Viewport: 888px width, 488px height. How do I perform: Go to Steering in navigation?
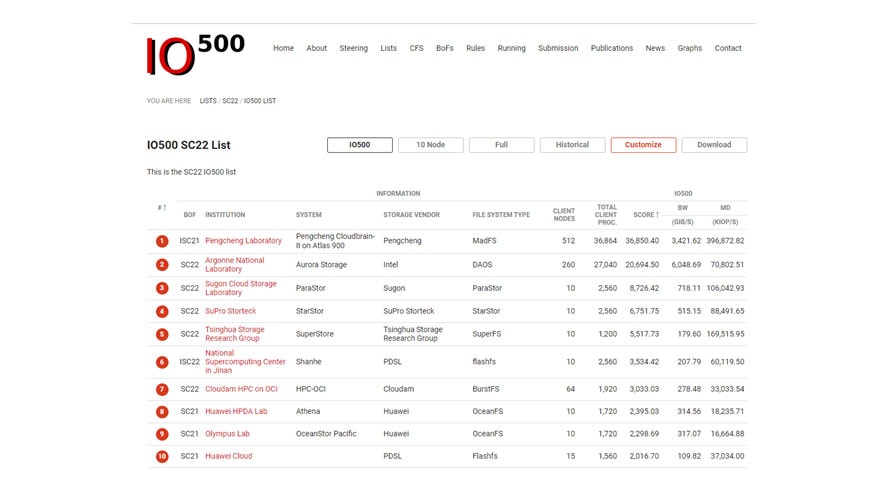tap(353, 48)
